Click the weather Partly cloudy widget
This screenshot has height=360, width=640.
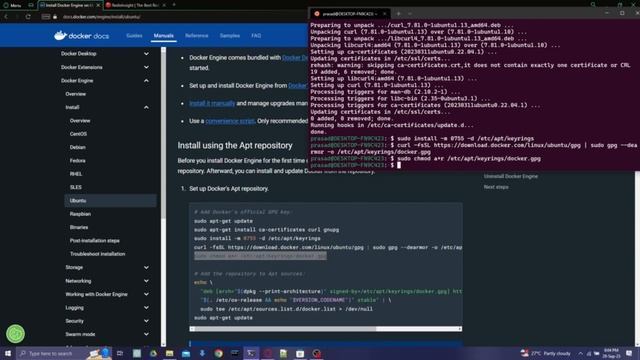[546, 353]
